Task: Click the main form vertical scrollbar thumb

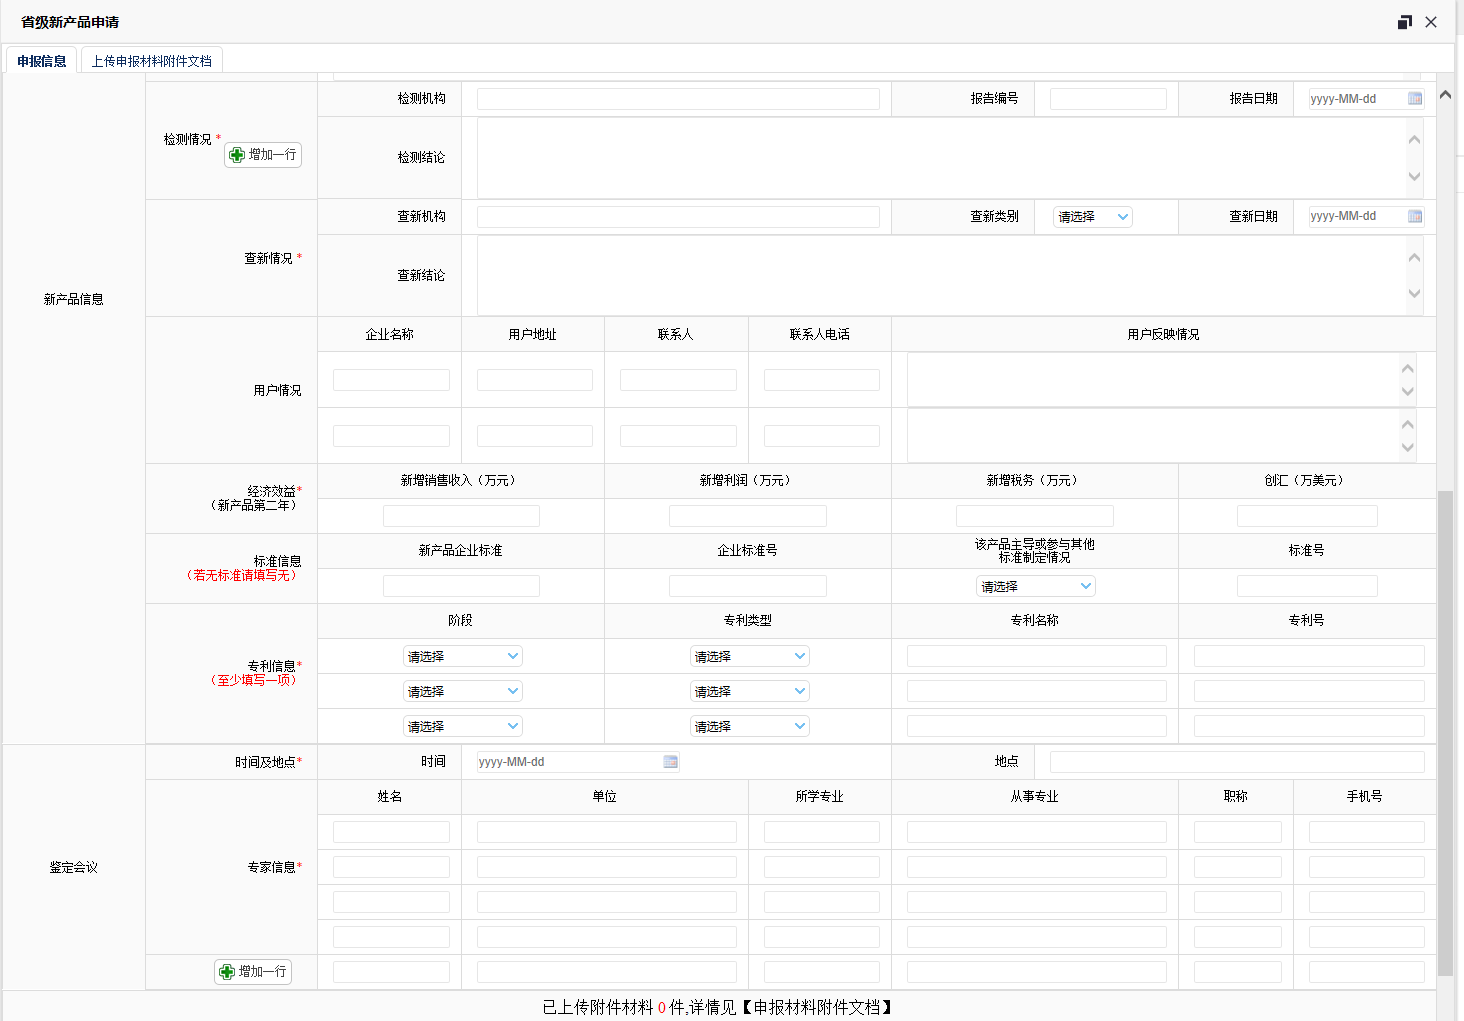Action: coord(1445,733)
